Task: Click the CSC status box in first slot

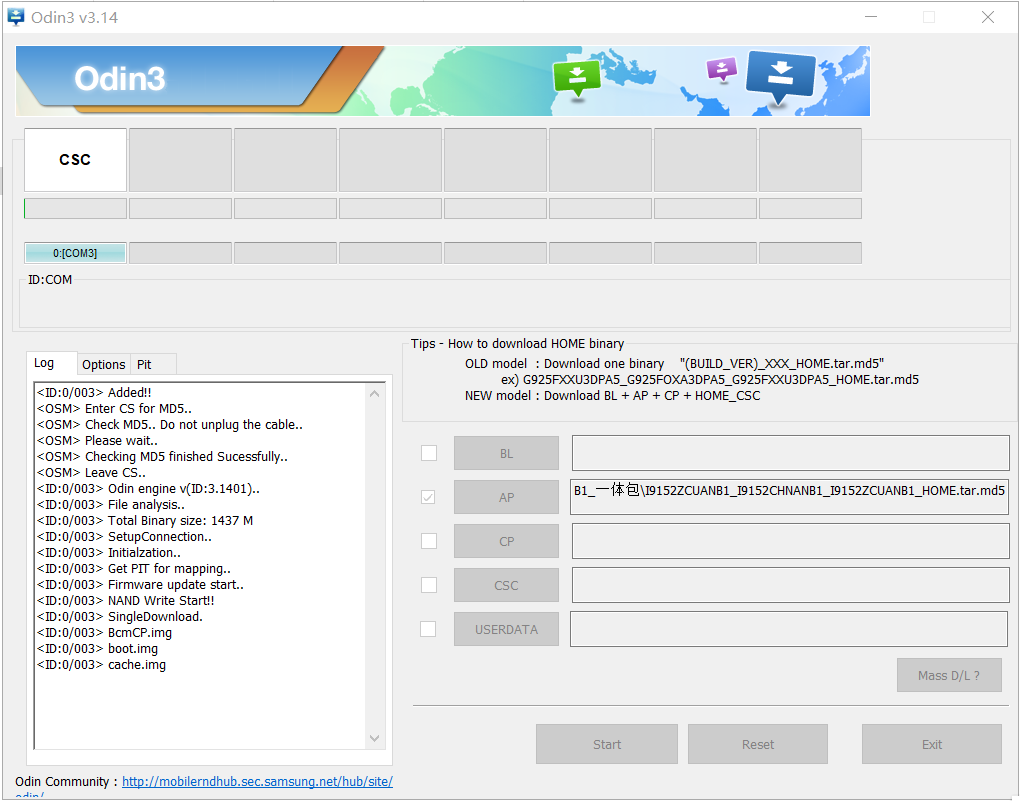Action: pos(75,159)
